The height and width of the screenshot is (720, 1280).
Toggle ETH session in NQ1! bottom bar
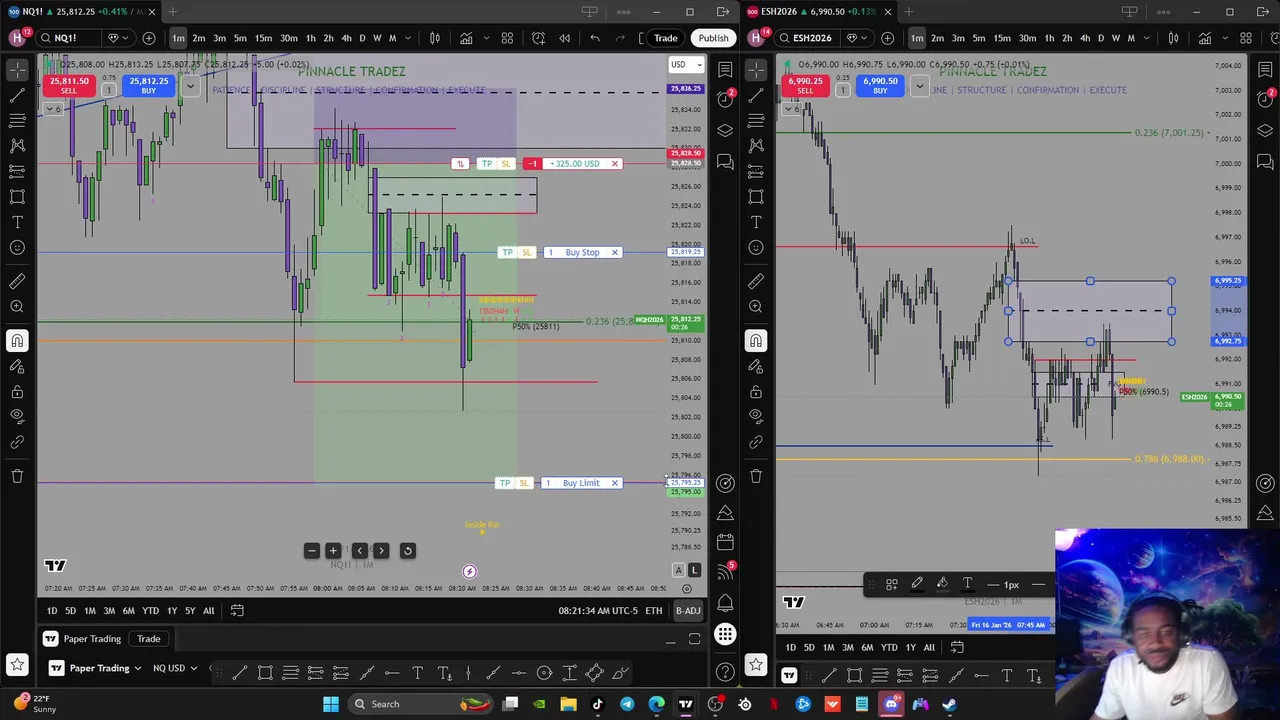pos(654,611)
